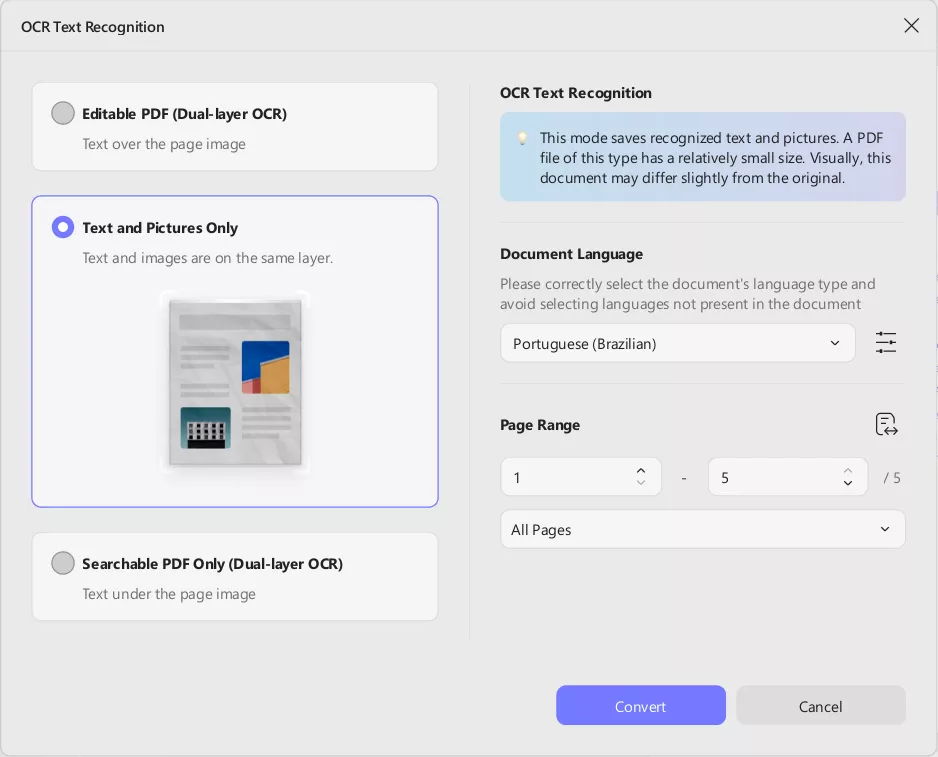The width and height of the screenshot is (938, 757).
Task: Click the down arrow beside start page field
Action: pyautogui.click(x=641, y=484)
